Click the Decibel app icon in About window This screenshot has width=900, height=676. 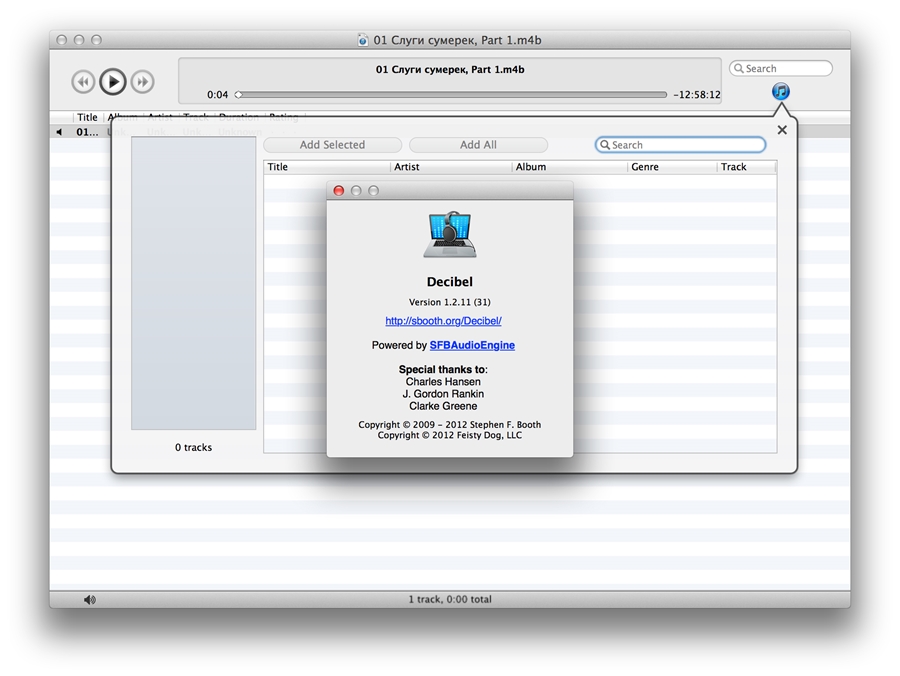tap(449, 236)
